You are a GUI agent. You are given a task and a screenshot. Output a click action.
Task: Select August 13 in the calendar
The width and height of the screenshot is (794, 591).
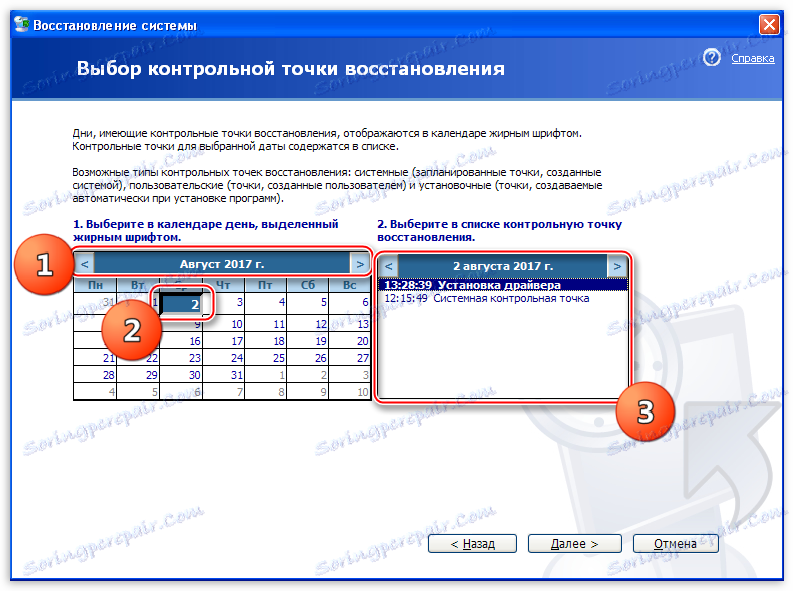[x=349, y=324]
